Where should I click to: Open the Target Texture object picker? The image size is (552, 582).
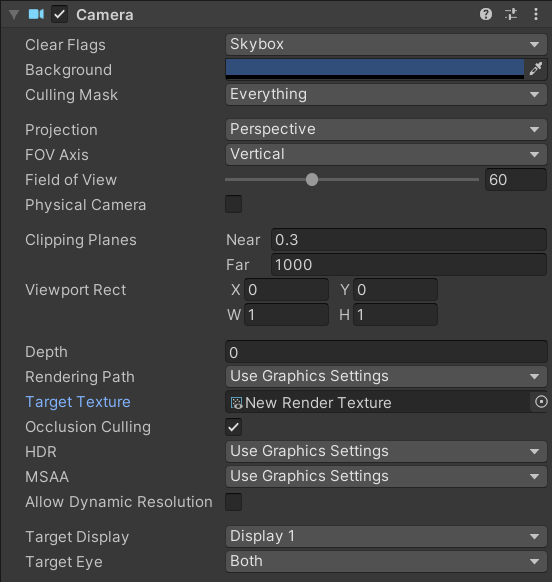pos(541,401)
